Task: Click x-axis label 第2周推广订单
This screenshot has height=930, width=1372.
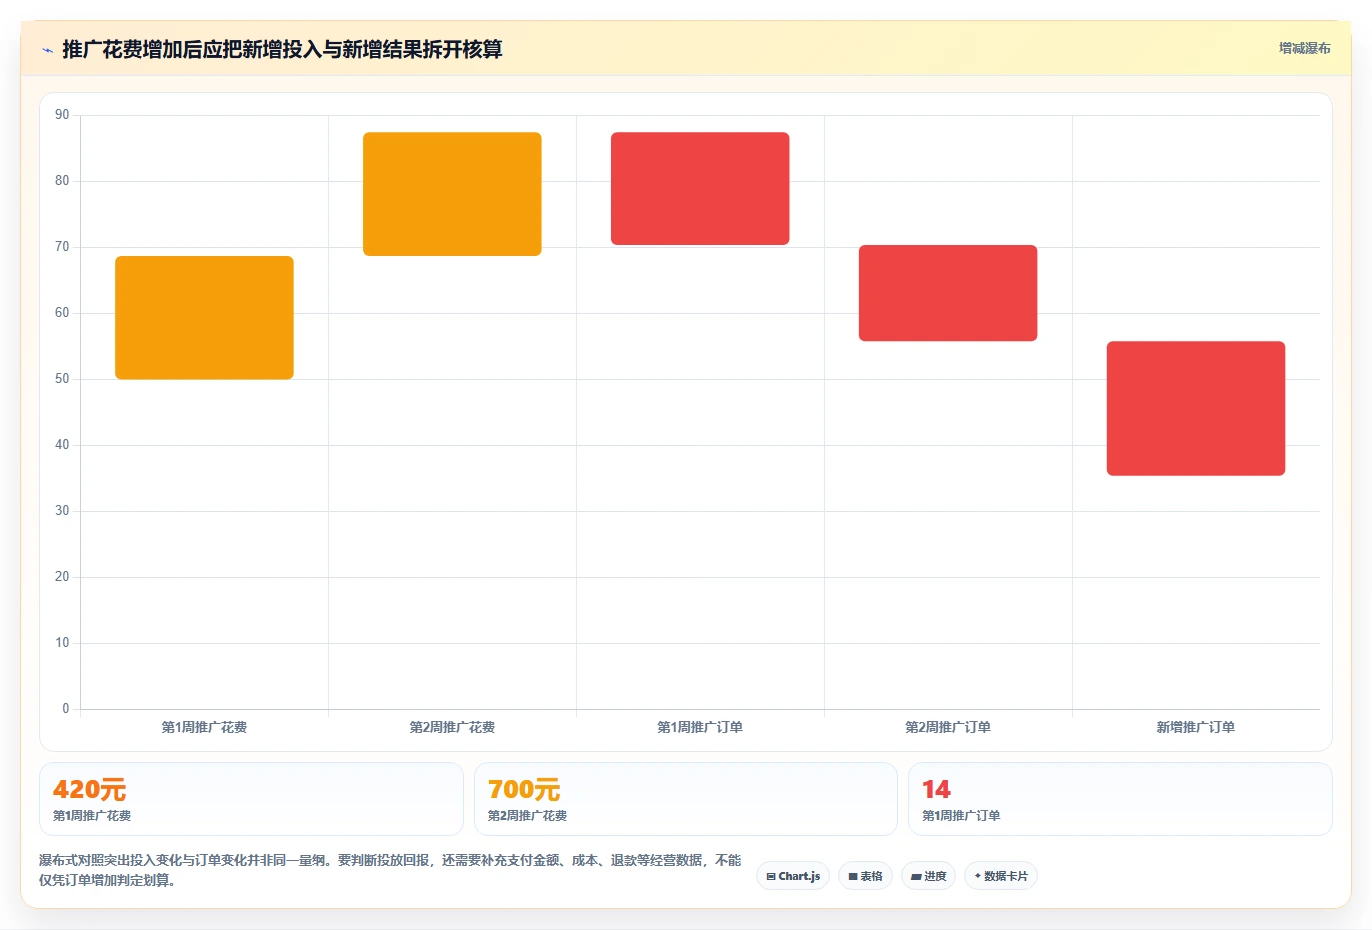Action: (948, 727)
